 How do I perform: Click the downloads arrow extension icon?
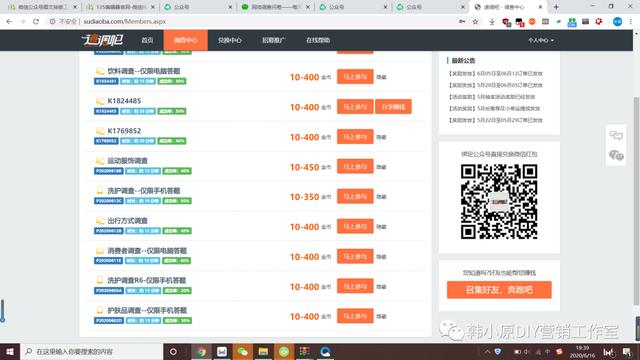492,22
